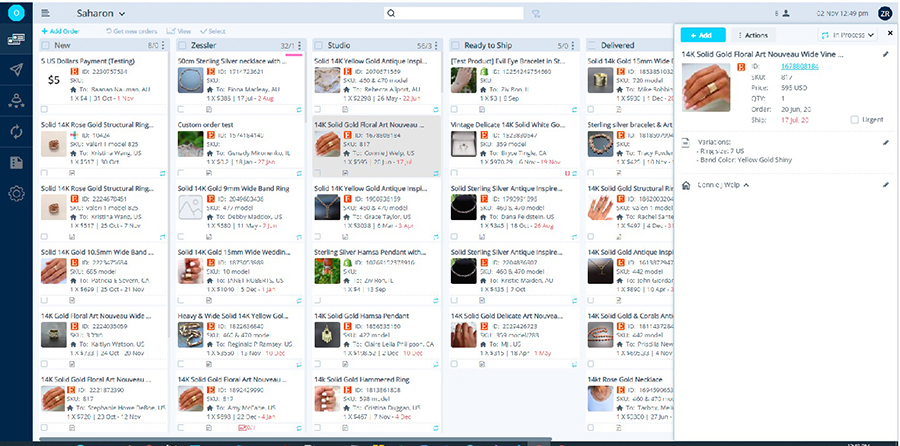This screenshot has width=900, height=446.
Task: Click the hamburger menu icon beside Saharon
Action: pyautogui.click(x=46, y=13)
